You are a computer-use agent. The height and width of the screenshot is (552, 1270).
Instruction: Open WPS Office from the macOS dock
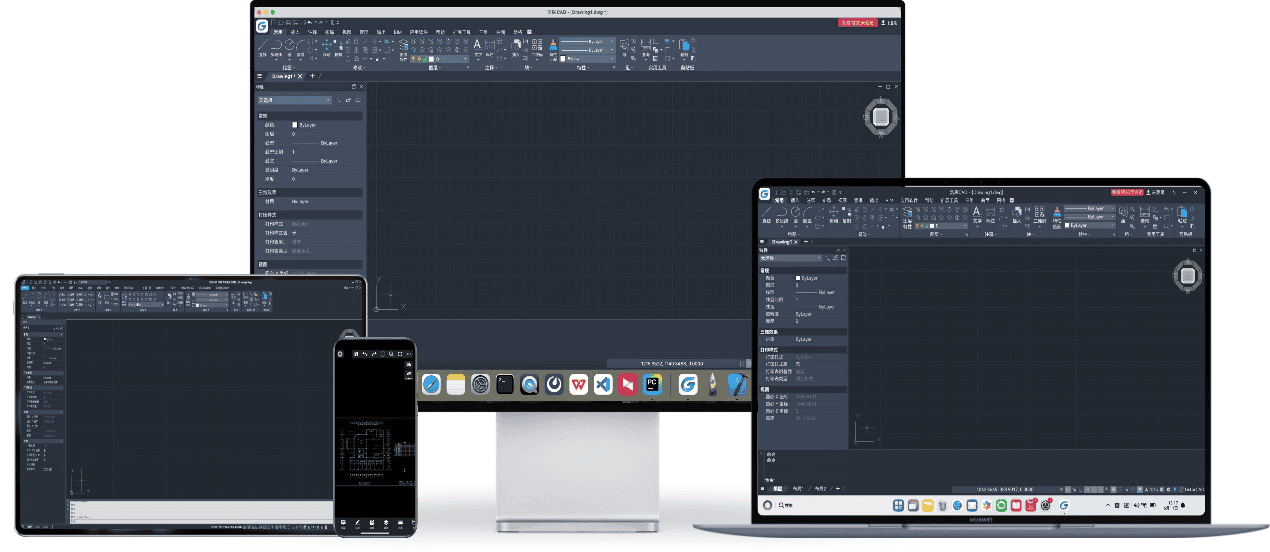pyautogui.click(x=579, y=384)
